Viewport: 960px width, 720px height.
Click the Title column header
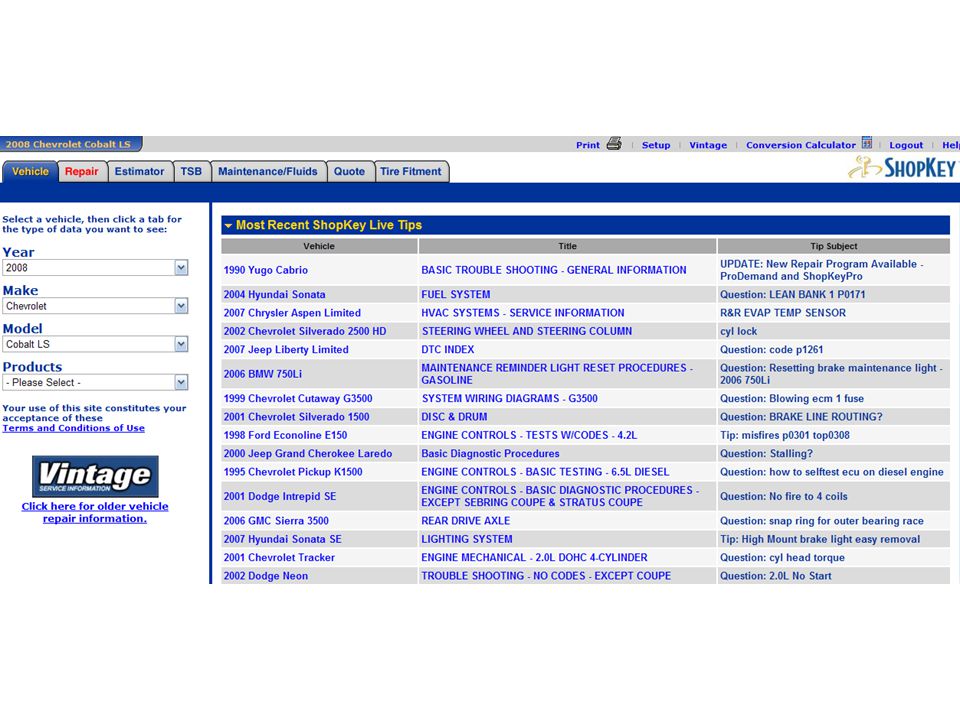click(567, 246)
